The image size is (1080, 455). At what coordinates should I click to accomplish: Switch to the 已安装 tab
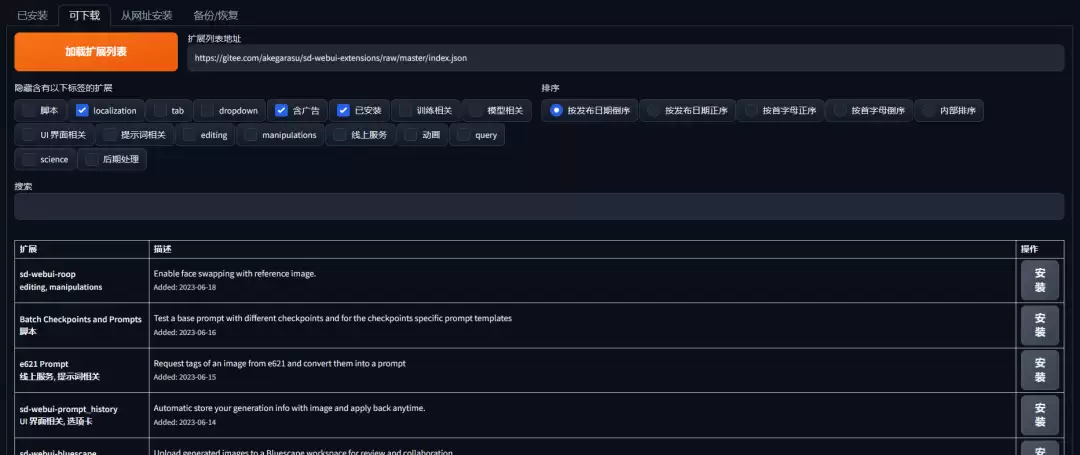coord(32,15)
